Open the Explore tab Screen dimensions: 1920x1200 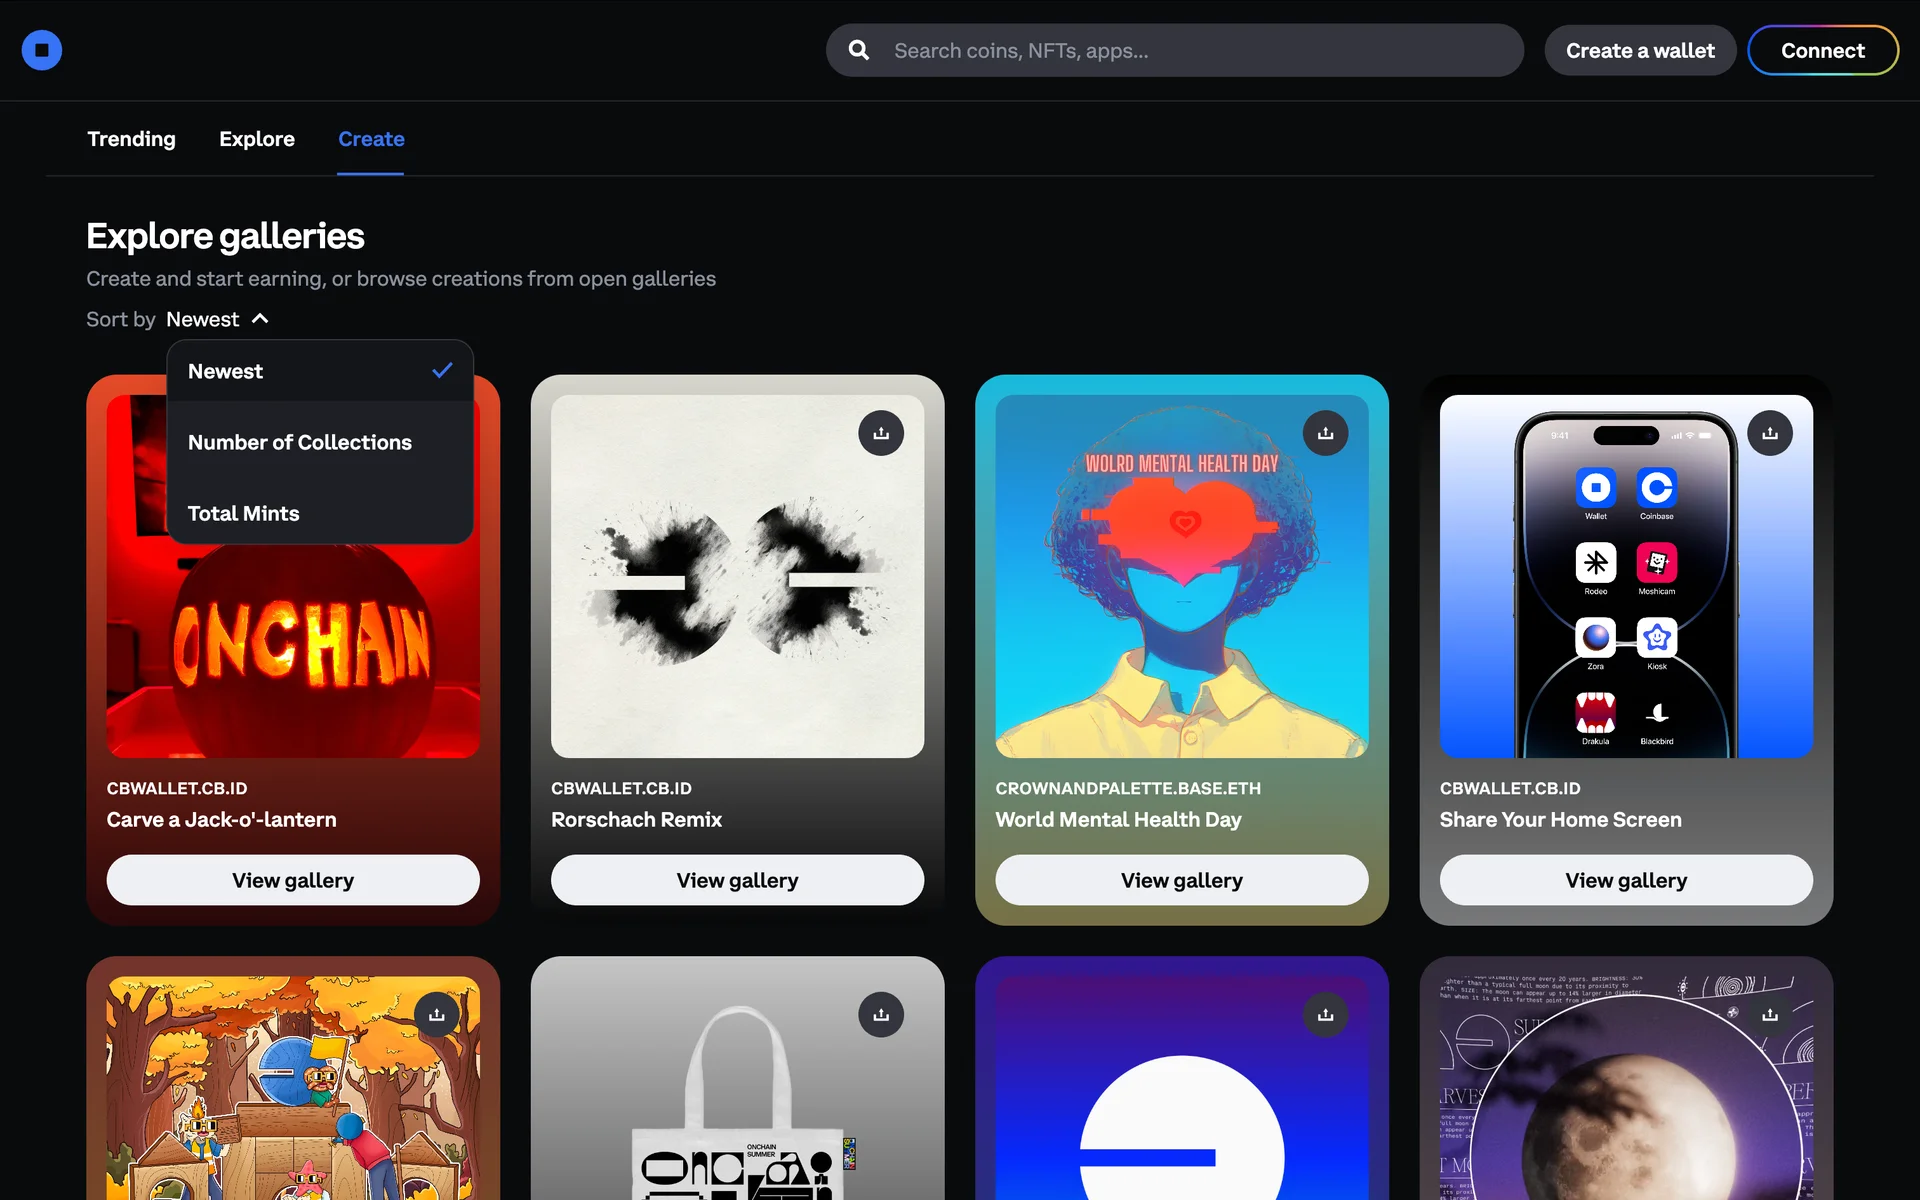click(257, 139)
